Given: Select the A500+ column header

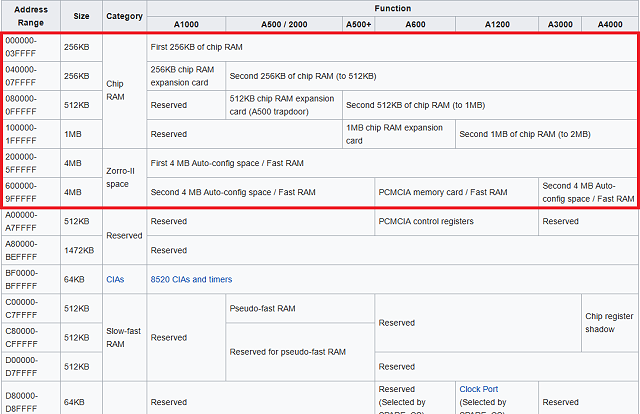Looking at the screenshot, I should click(x=358, y=24).
